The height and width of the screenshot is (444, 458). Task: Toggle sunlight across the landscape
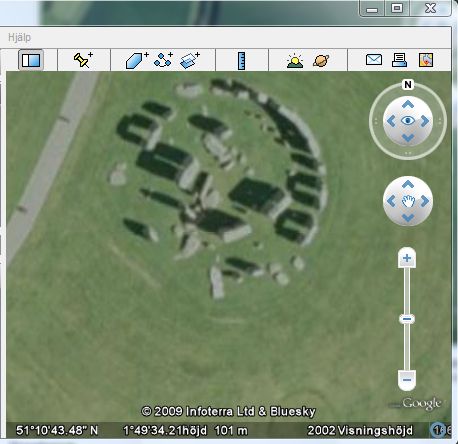295,61
